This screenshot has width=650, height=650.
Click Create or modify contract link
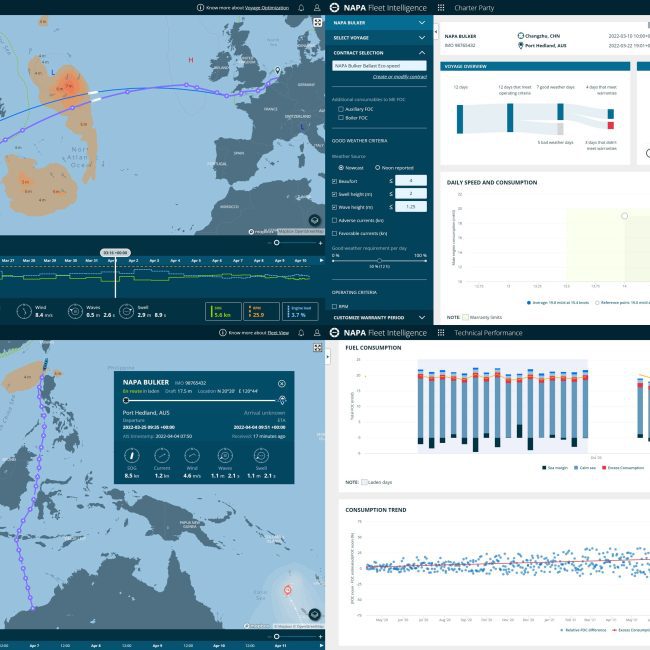coord(400,77)
